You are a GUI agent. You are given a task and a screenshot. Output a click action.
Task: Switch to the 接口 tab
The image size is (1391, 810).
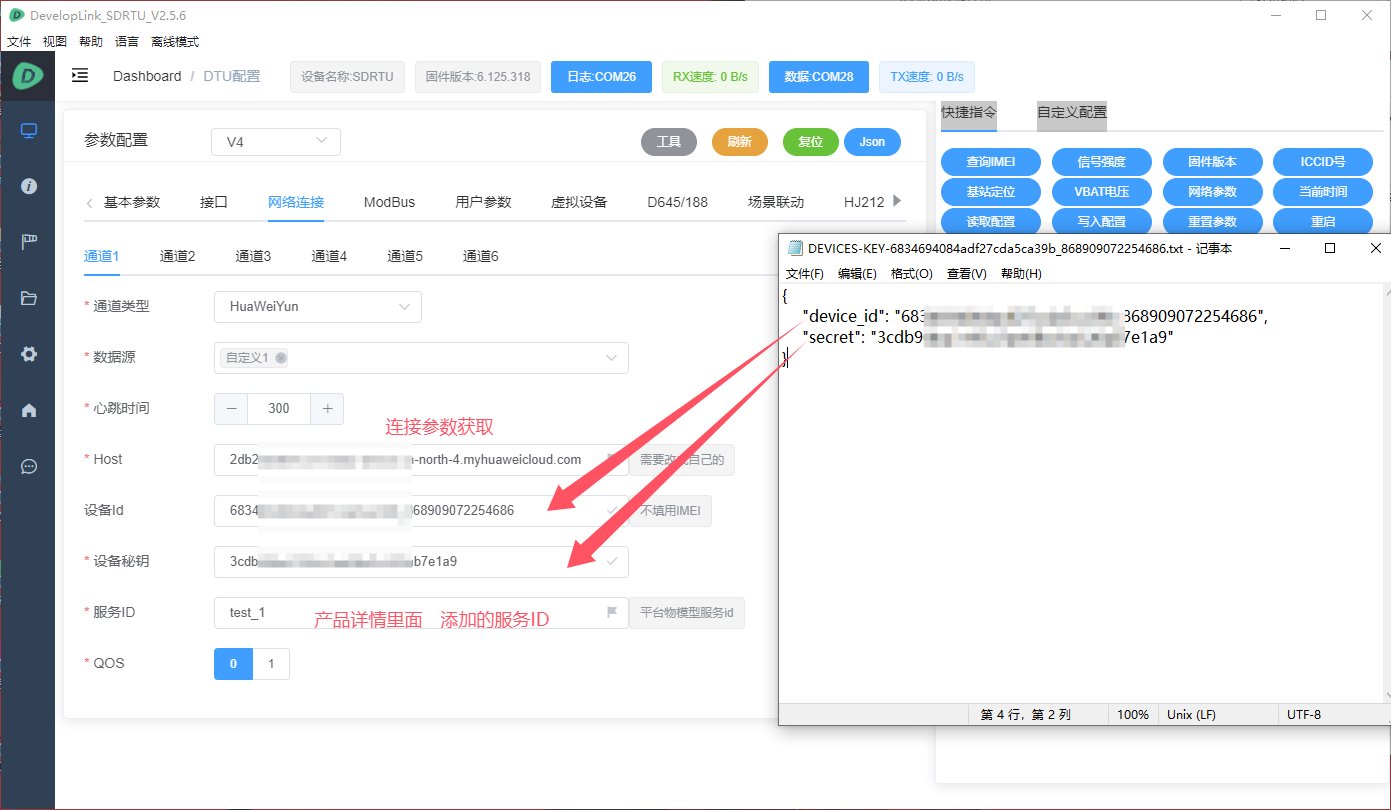click(x=214, y=202)
